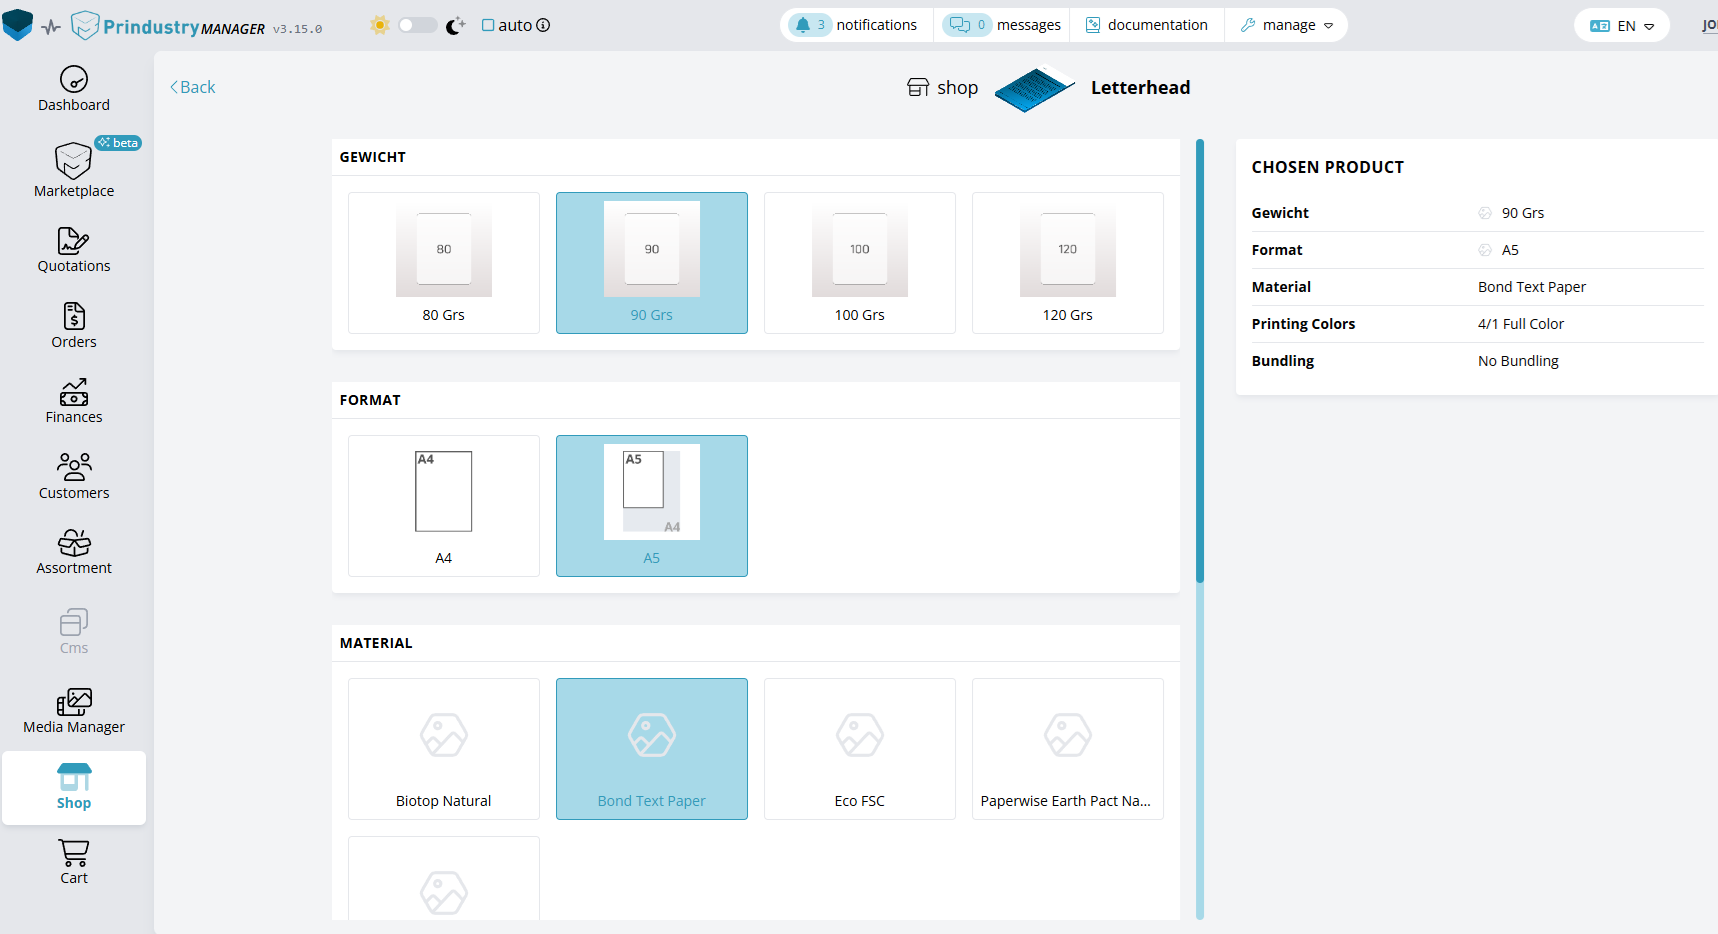Go back using the Back link
Image resolution: width=1718 pixels, height=934 pixels.
(x=193, y=87)
